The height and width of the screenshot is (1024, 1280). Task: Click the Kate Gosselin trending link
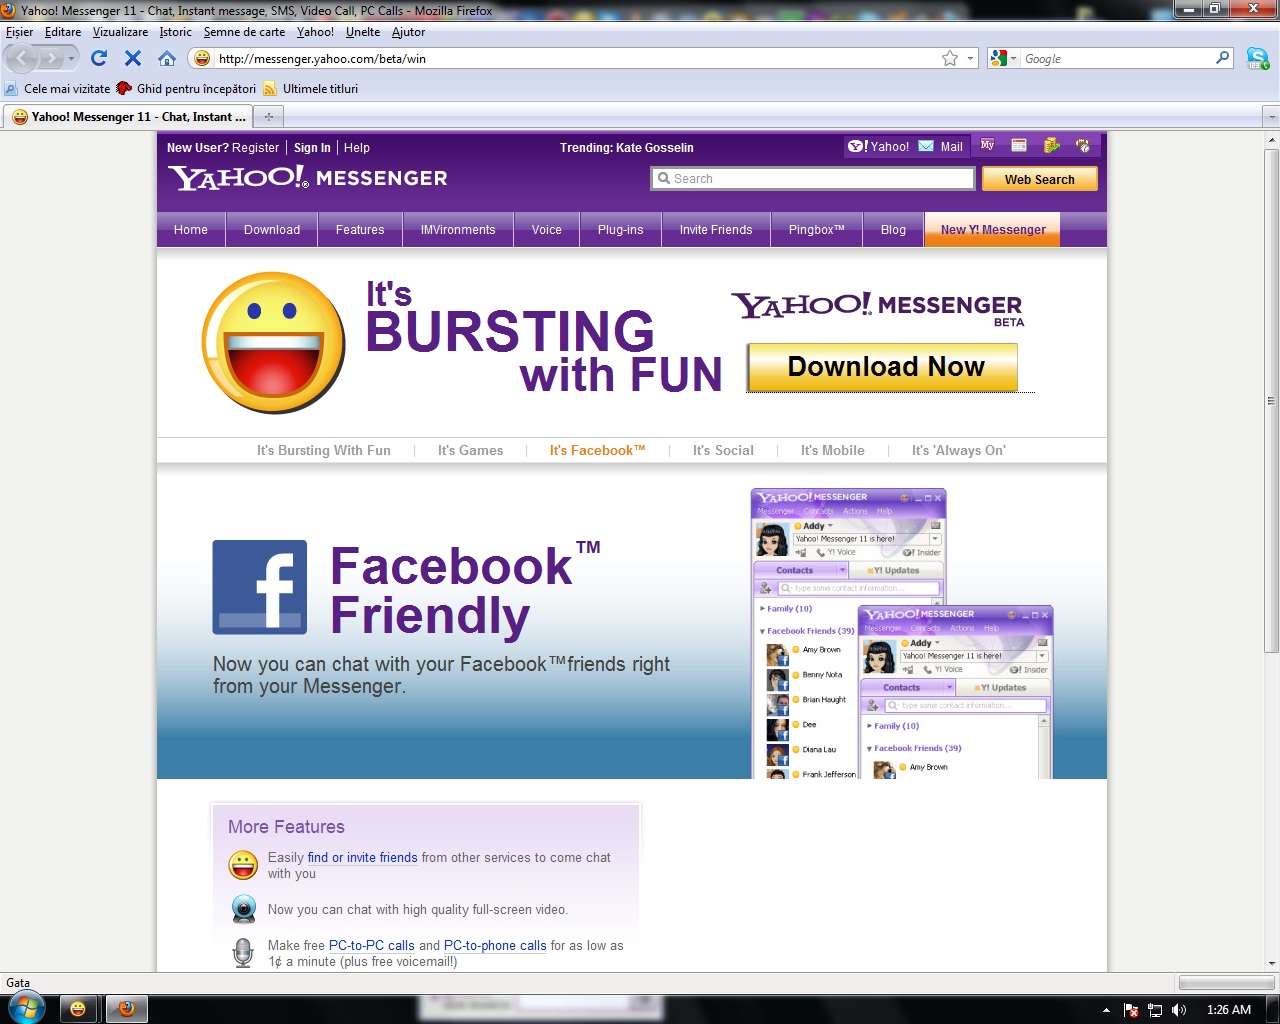655,148
